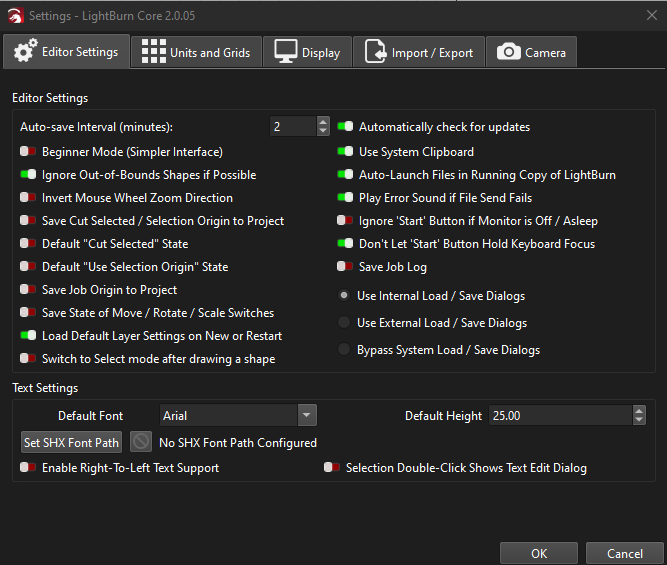Screen dimensions: 667x565
Task: Increase the auto-save interval with up arrow
Action: pyautogui.click(x=323, y=122)
